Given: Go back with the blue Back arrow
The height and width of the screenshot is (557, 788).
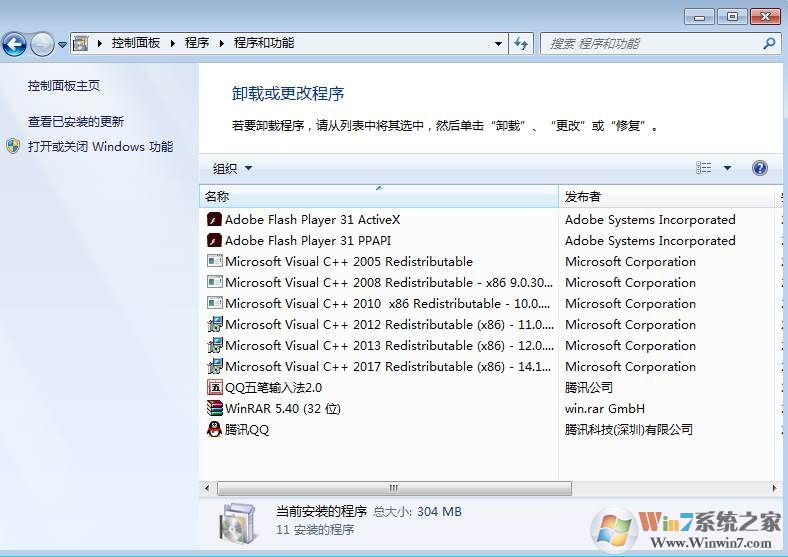Looking at the screenshot, I should 15,44.
